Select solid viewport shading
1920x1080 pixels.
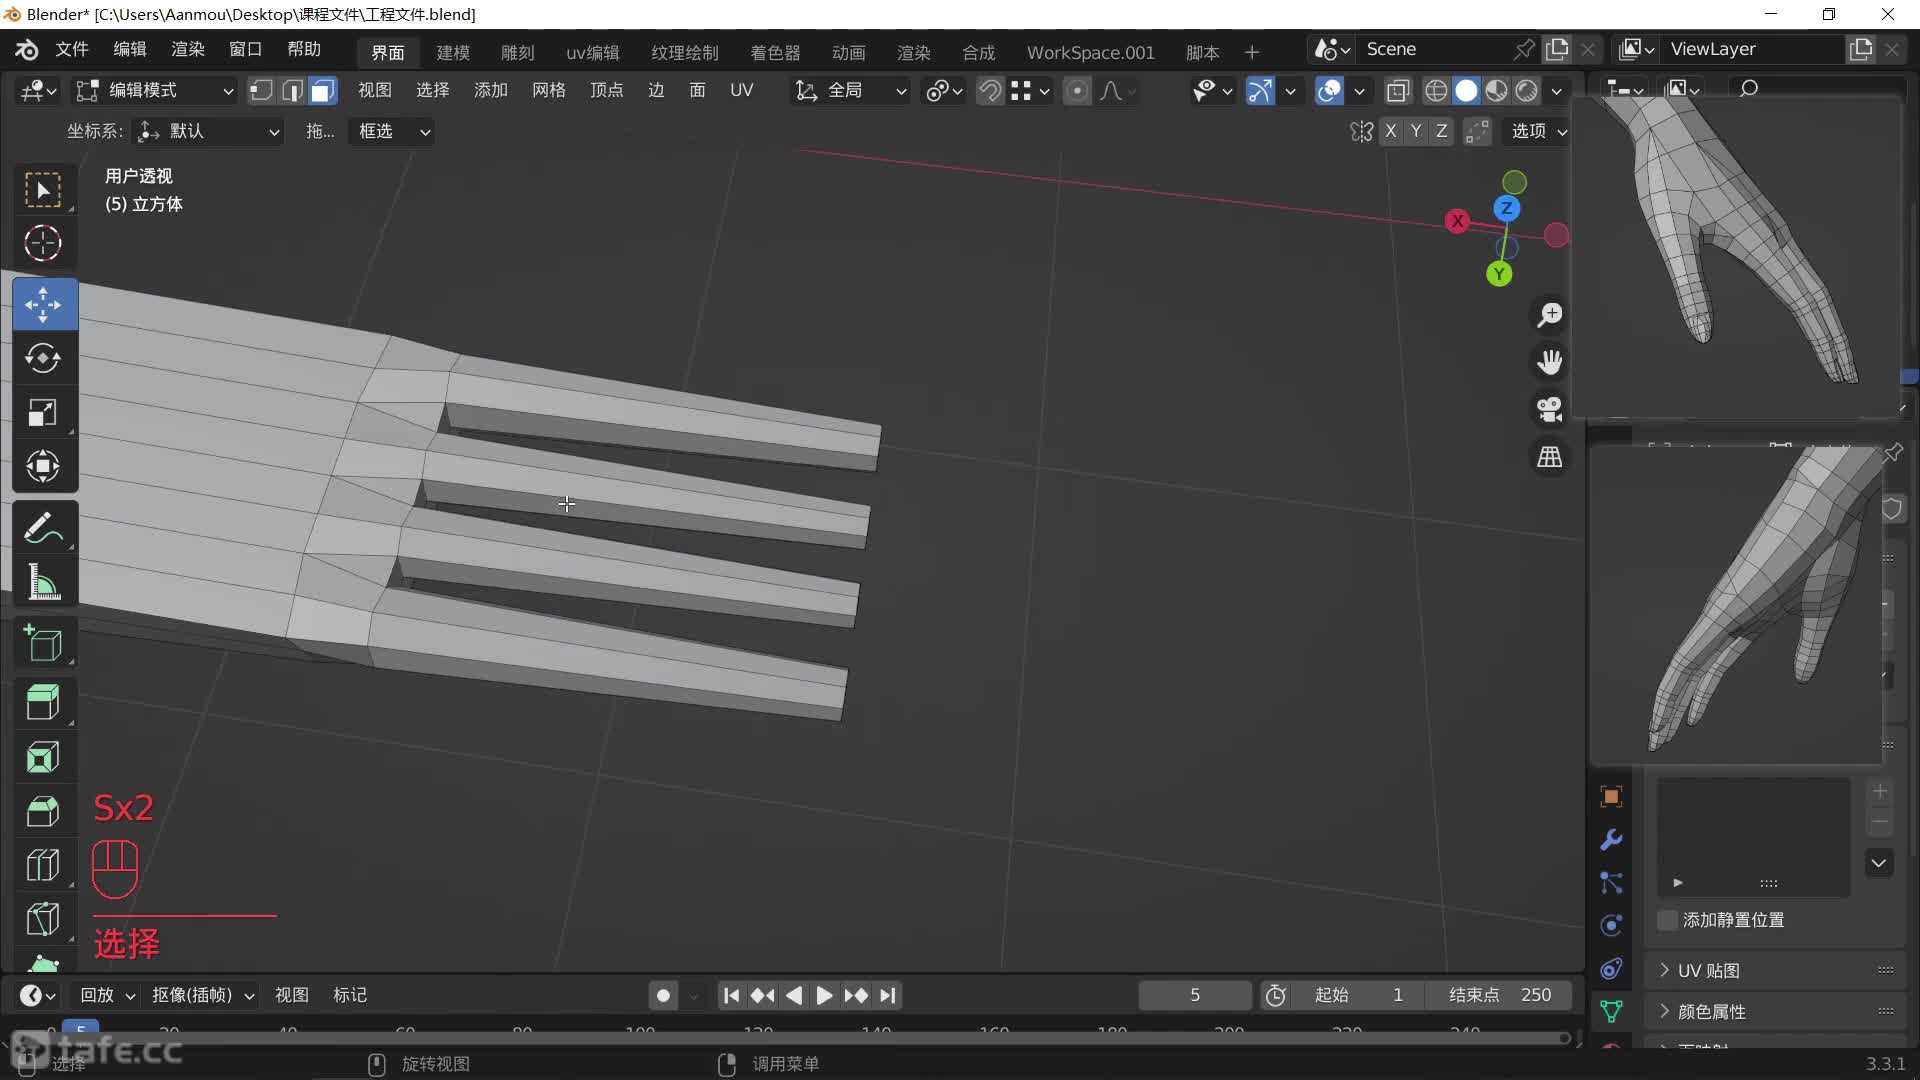[x=1466, y=91]
